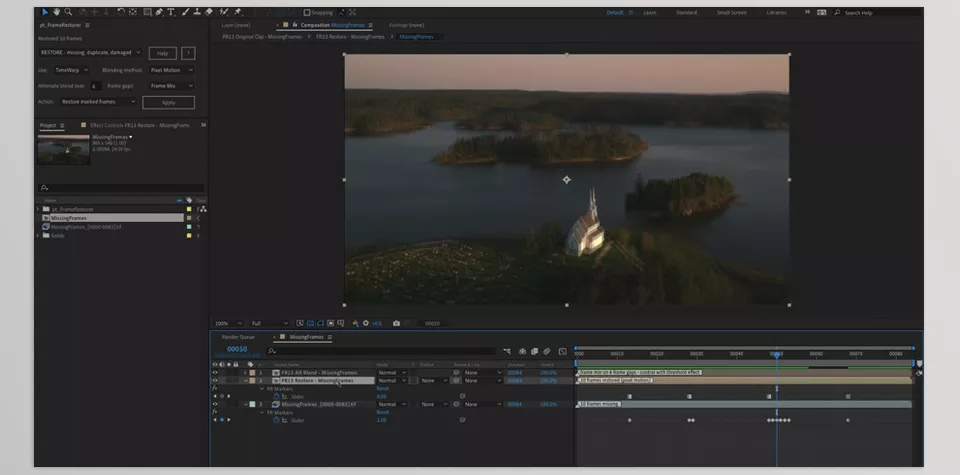The image size is (960, 475).
Task: Switch to the Learn workspace
Action: [x=650, y=12]
